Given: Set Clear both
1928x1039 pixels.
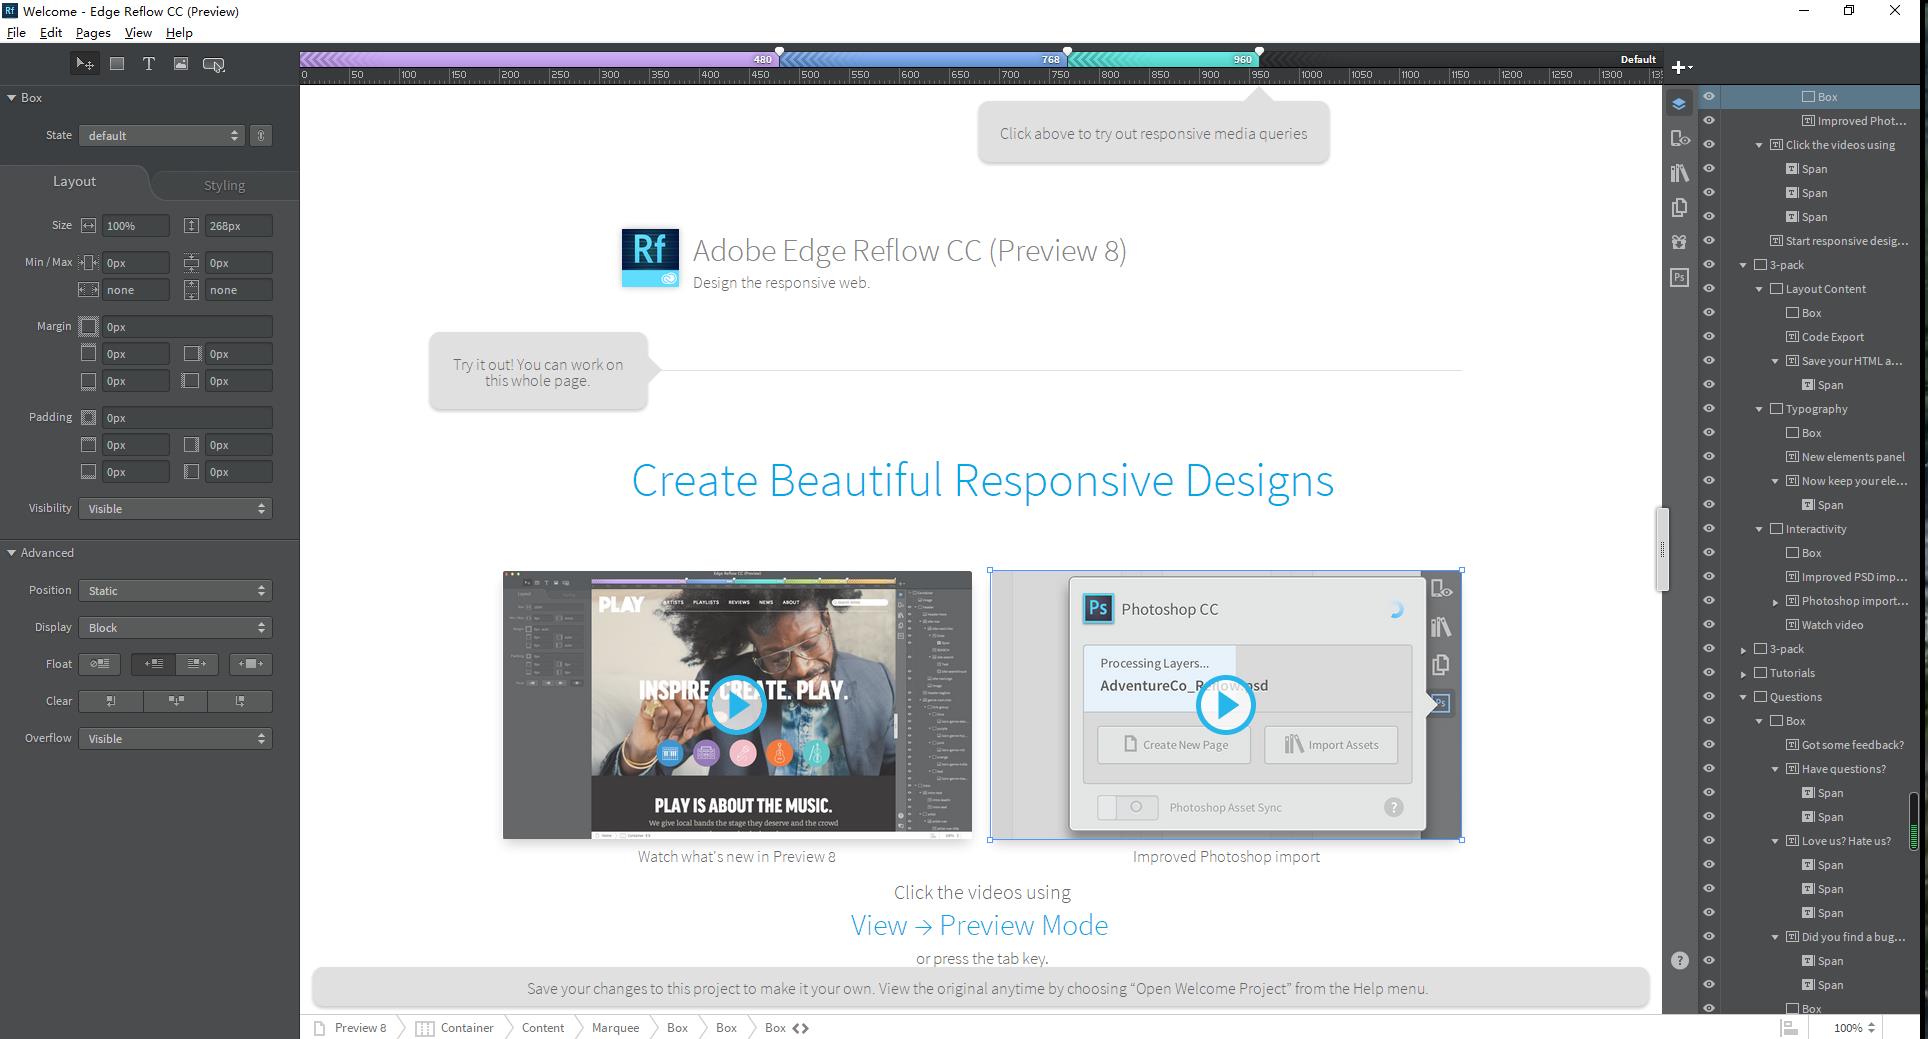Looking at the screenshot, I should coord(176,701).
